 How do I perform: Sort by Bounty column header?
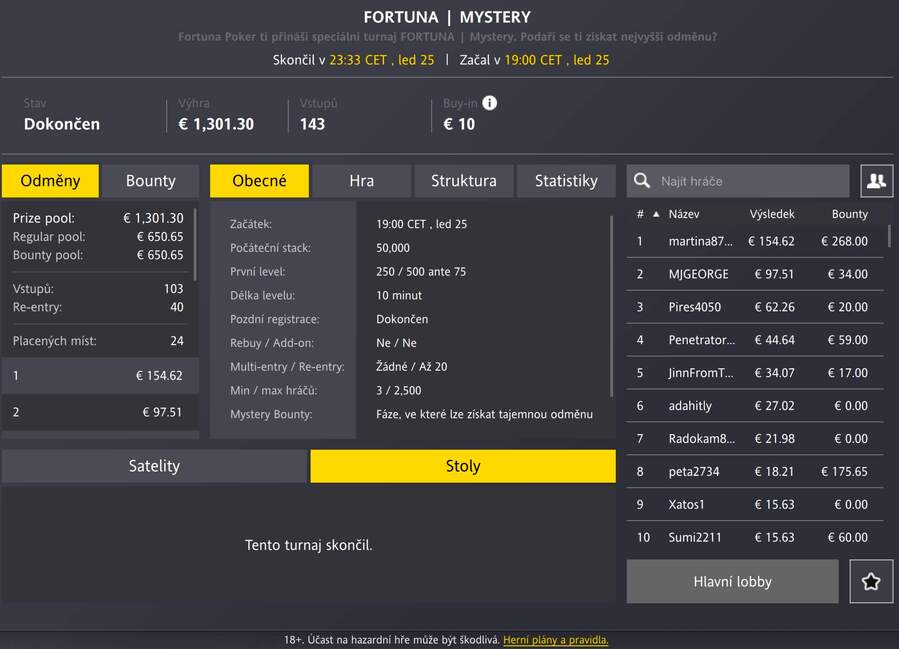(x=850, y=214)
